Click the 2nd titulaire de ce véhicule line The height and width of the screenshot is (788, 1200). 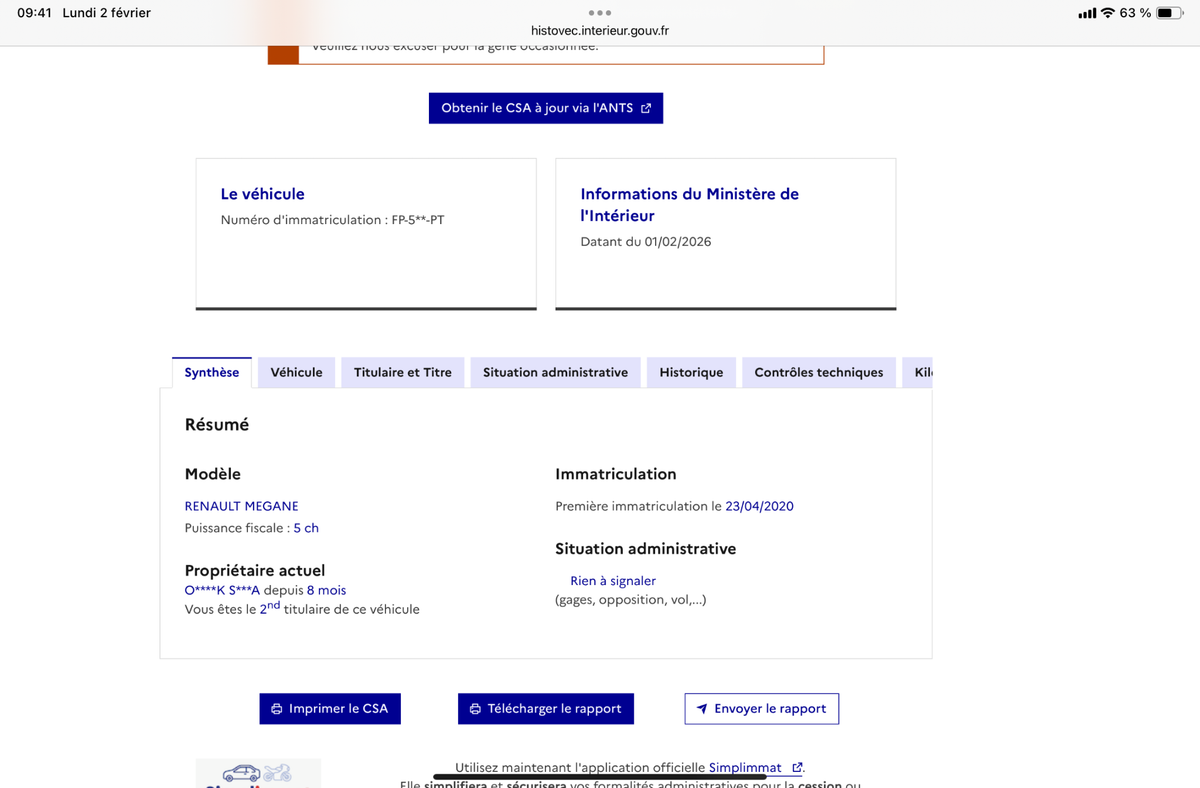(302, 608)
